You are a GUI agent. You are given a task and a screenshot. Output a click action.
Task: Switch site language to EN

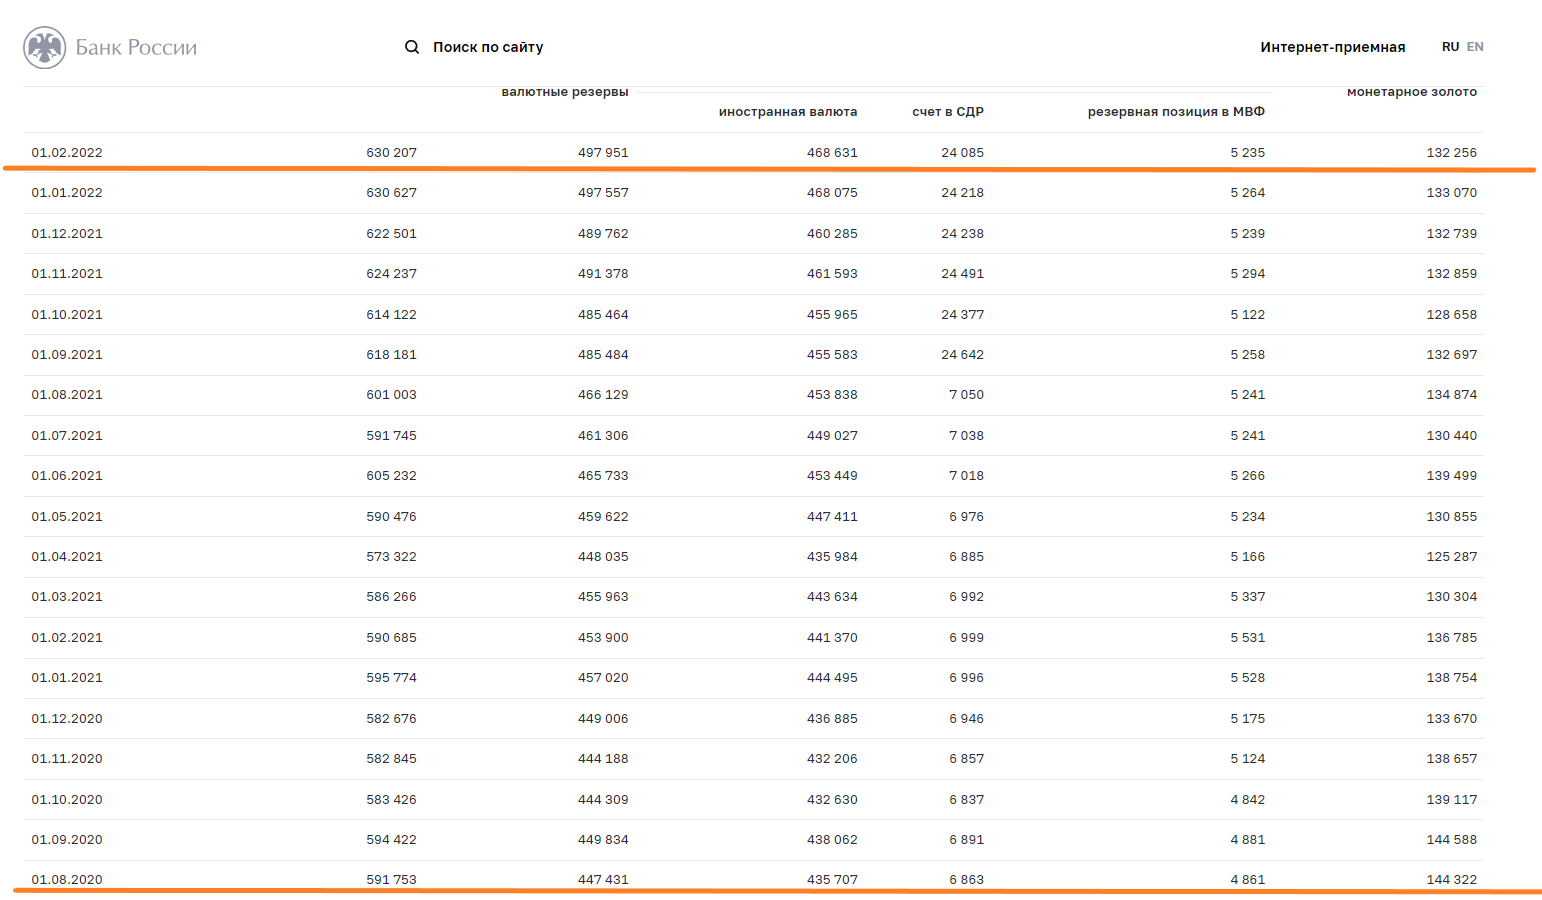pos(1475,47)
